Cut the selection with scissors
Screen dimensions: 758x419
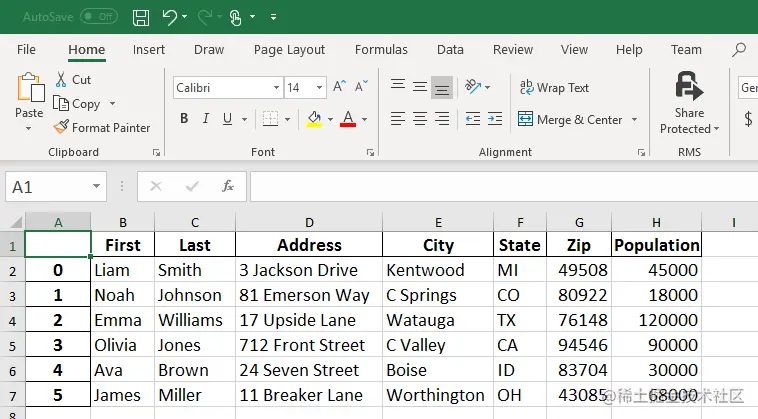click(73, 80)
